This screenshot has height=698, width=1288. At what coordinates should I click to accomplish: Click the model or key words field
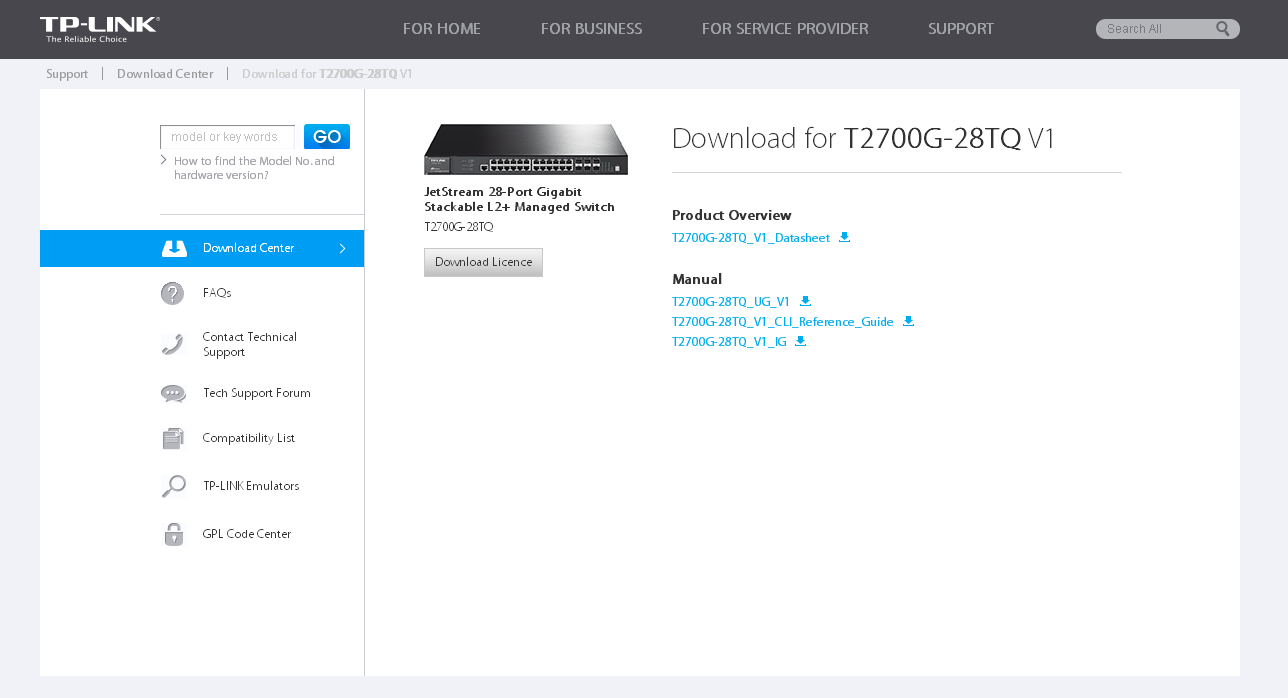click(227, 137)
